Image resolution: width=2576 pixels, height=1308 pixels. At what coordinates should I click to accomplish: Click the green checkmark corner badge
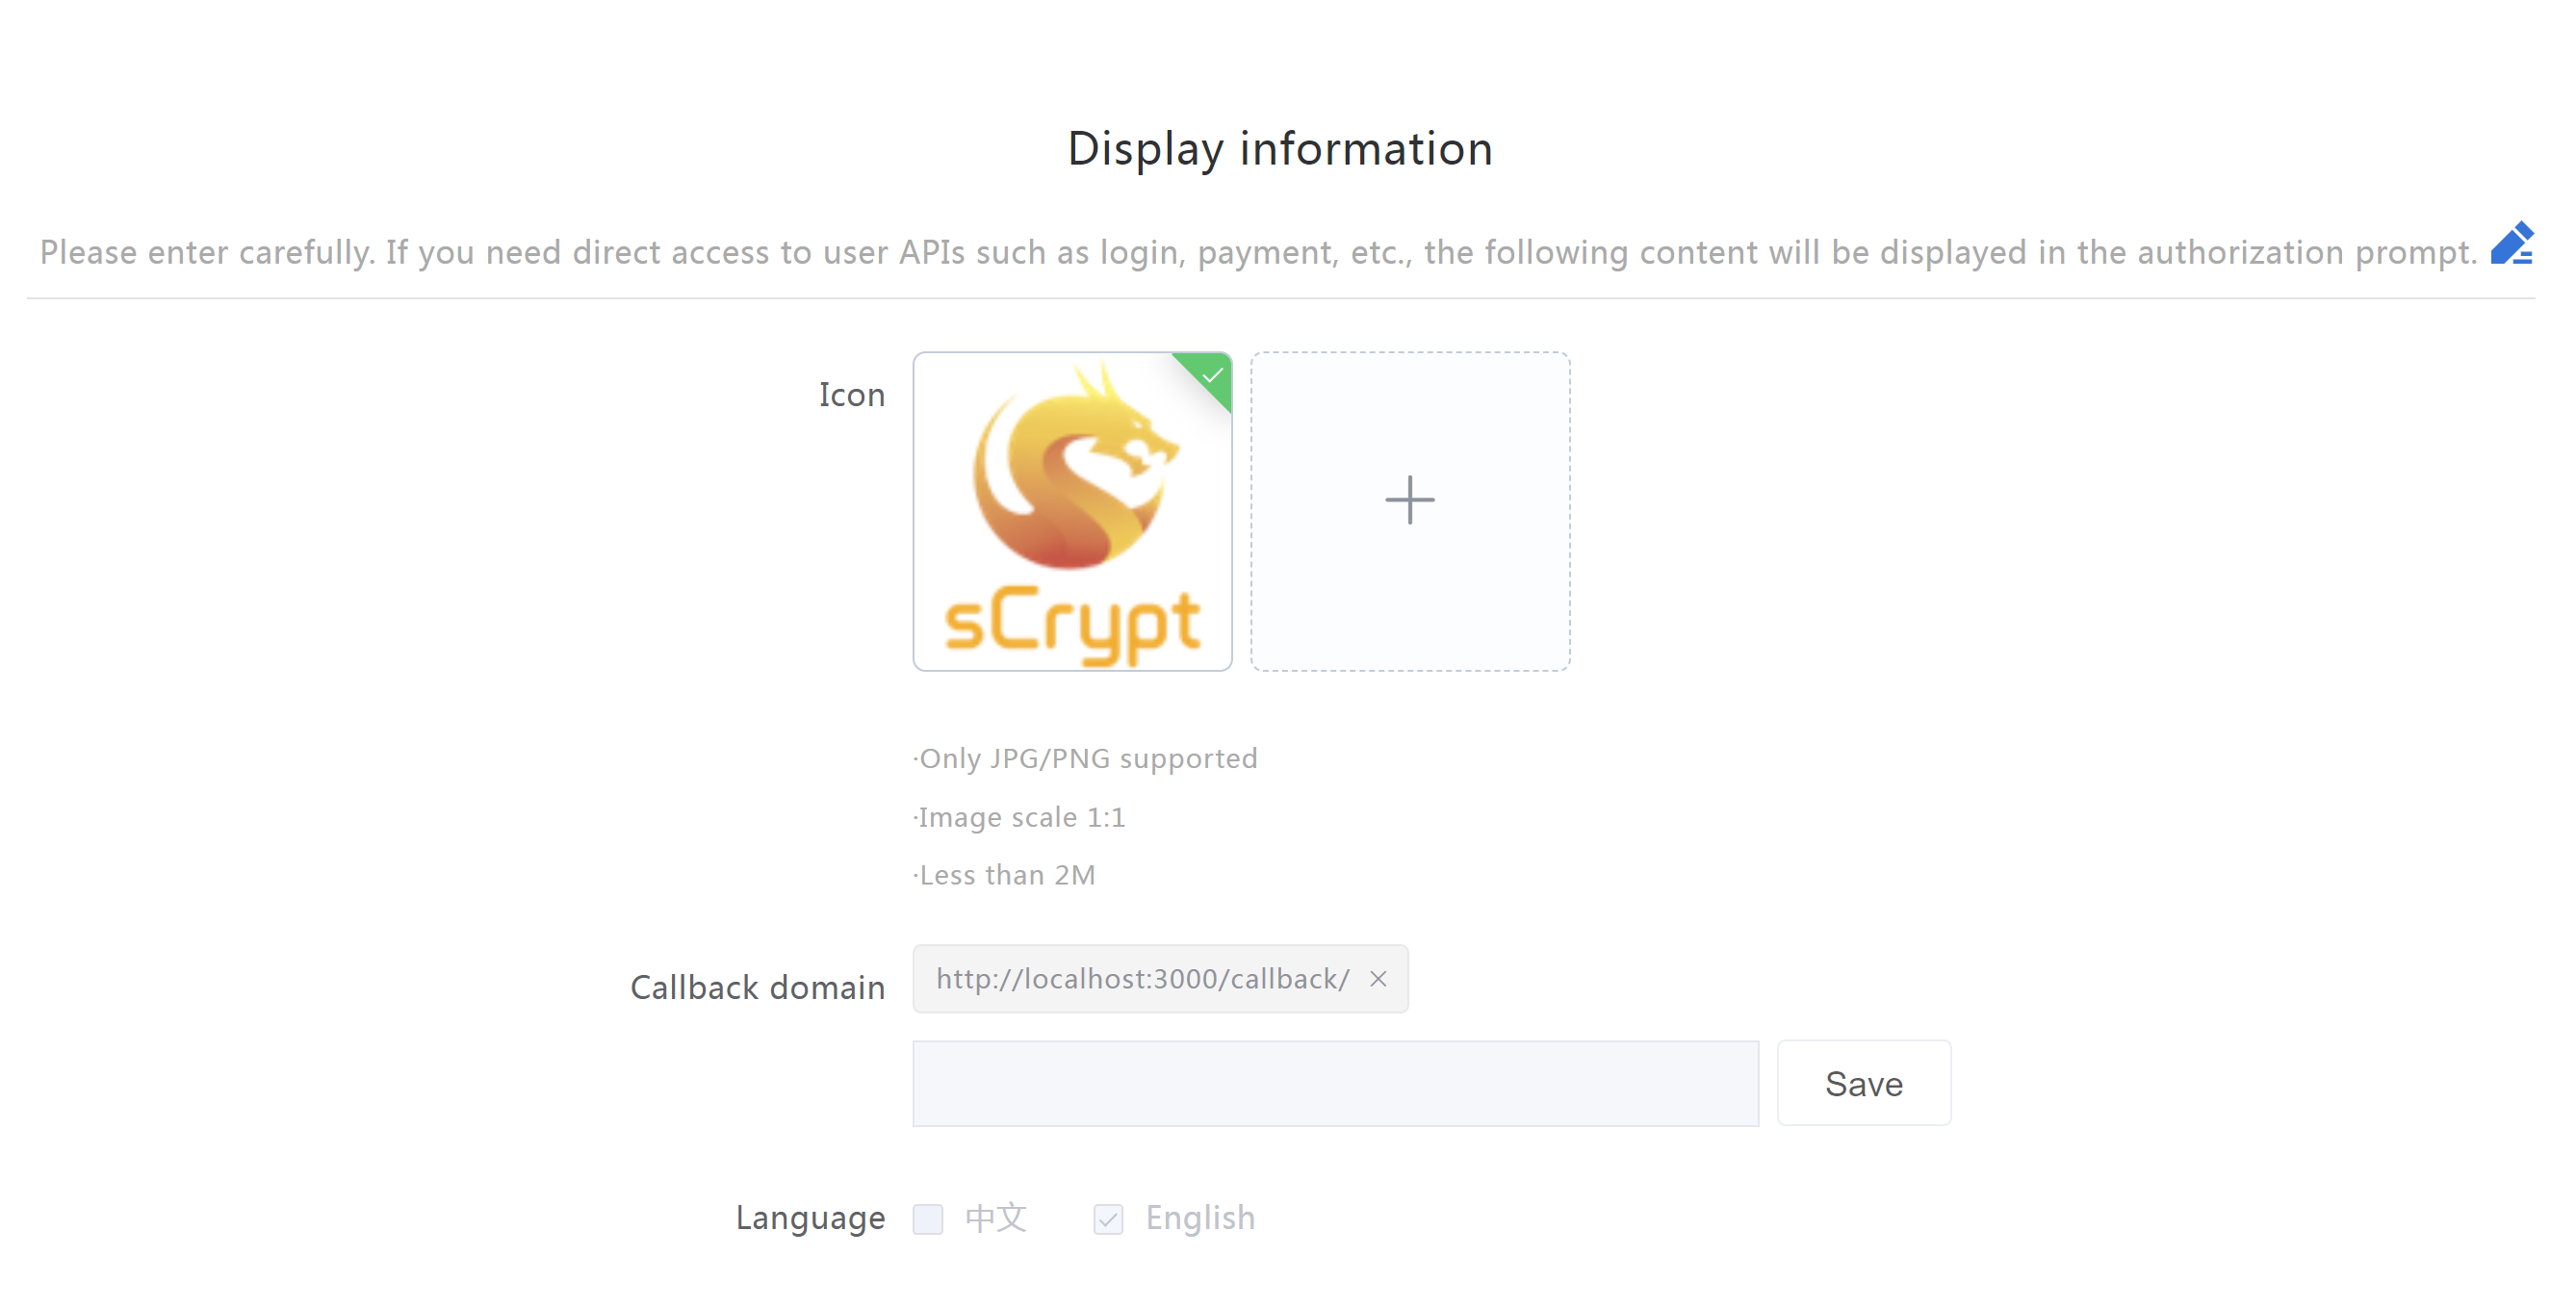click(x=1212, y=375)
